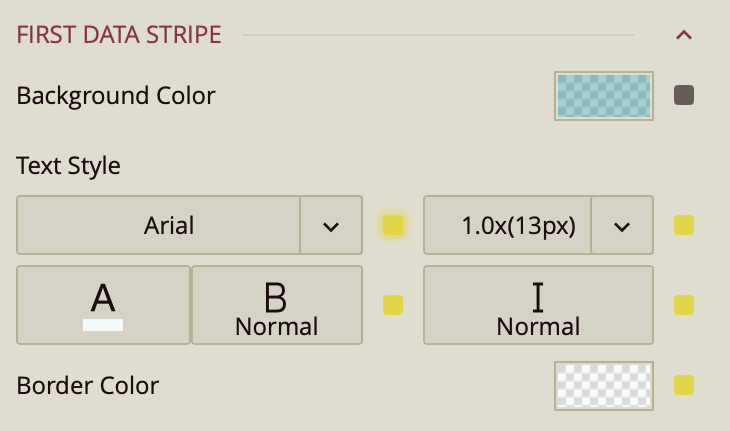Click the yellow indicator beside bold button
The image size is (730, 431).
coord(393,305)
